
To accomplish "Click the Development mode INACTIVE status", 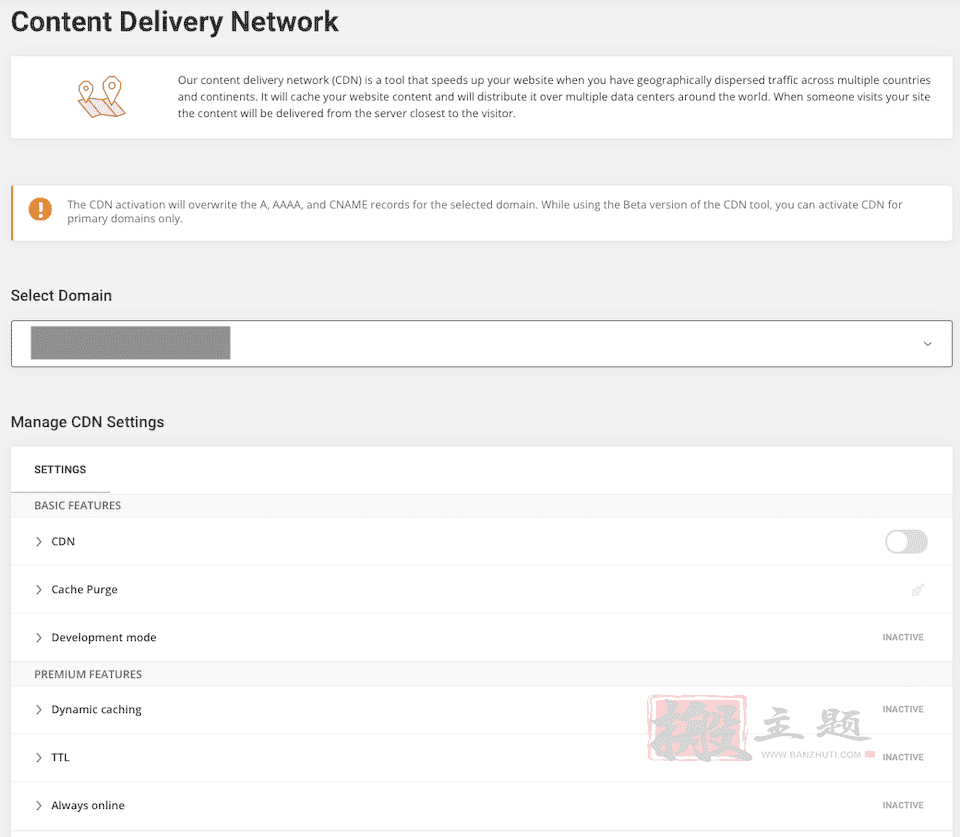I will (902, 637).
